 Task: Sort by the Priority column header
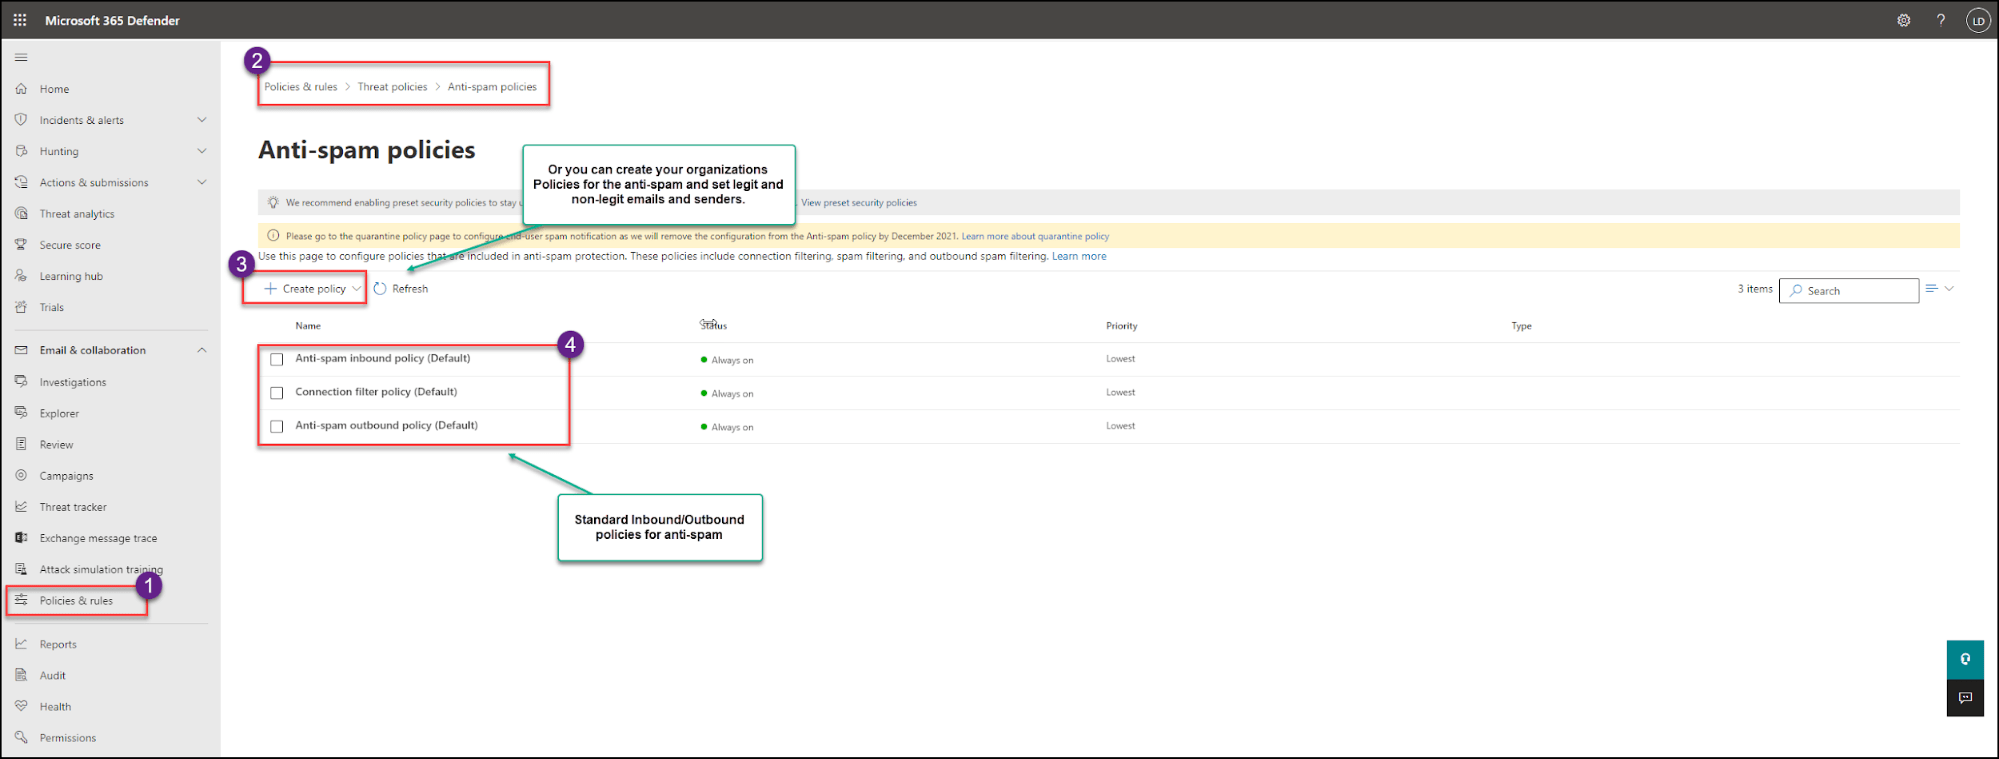pos(1121,326)
